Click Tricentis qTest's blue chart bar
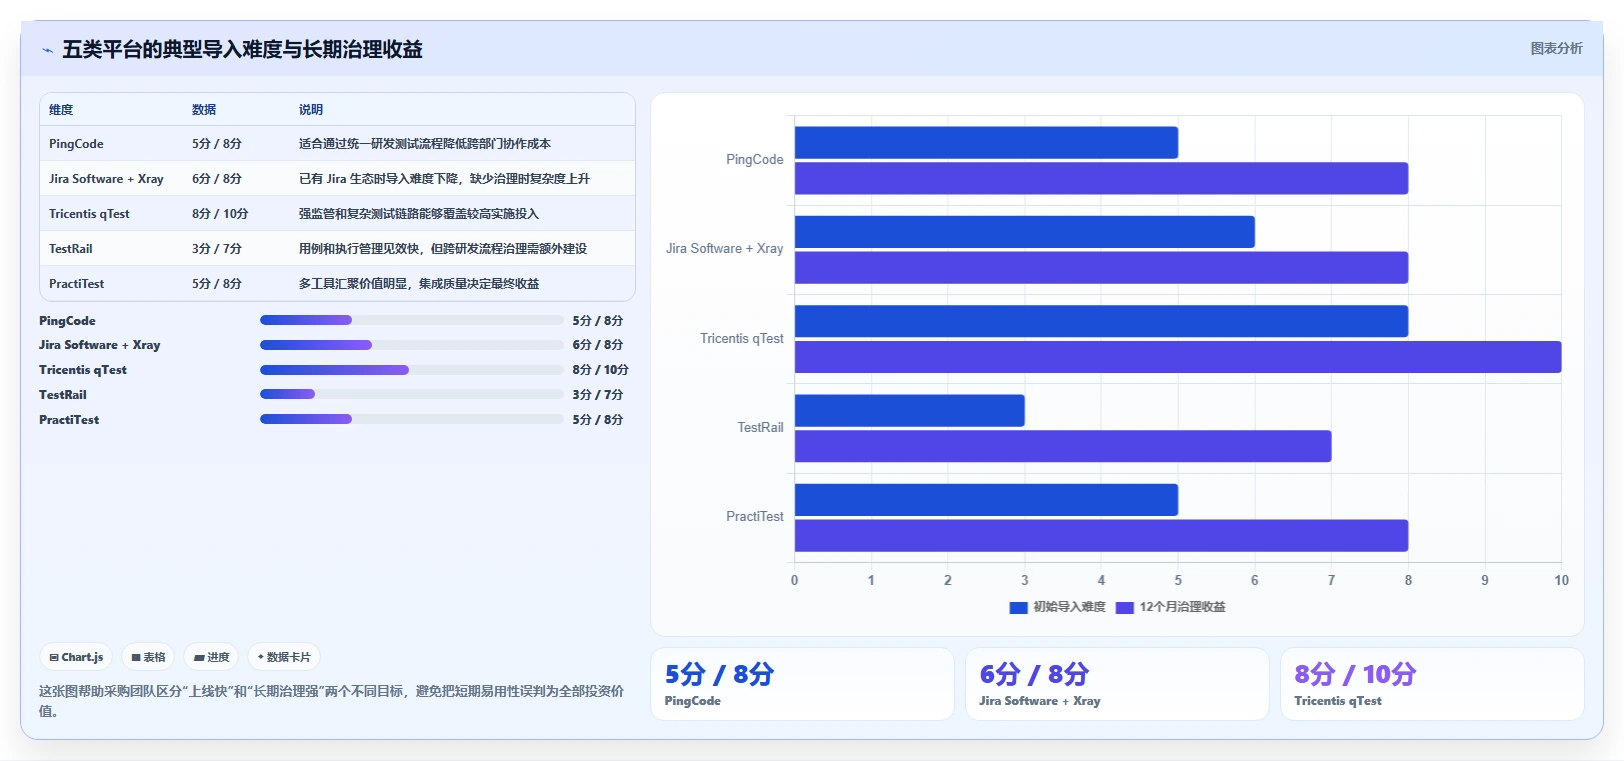The image size is (1624, 761). pos(1101,321)
